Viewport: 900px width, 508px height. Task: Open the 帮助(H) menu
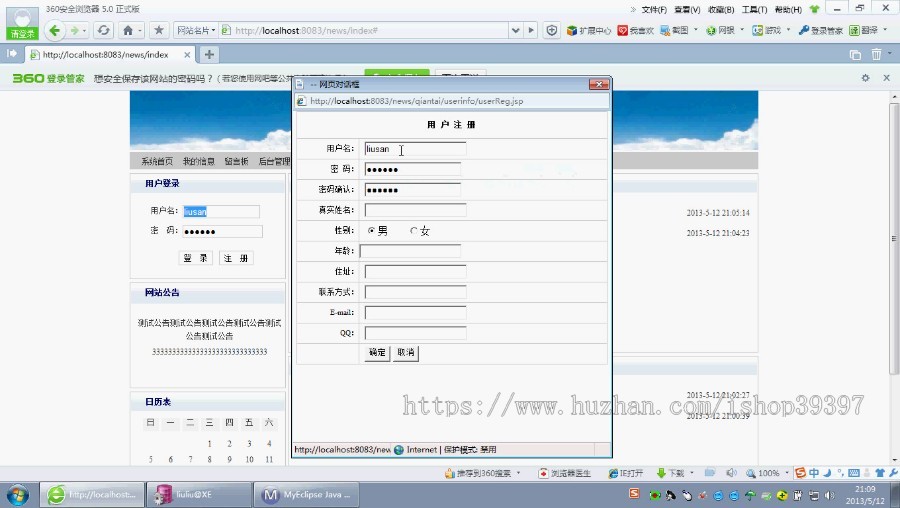[x=788, y=9]
